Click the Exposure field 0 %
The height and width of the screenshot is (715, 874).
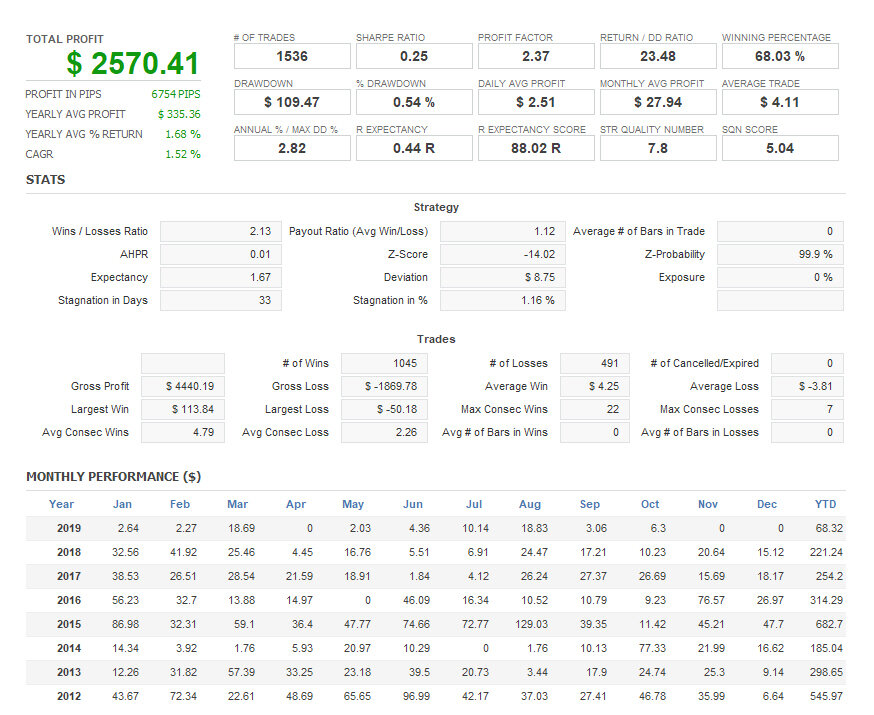[780, 278]
